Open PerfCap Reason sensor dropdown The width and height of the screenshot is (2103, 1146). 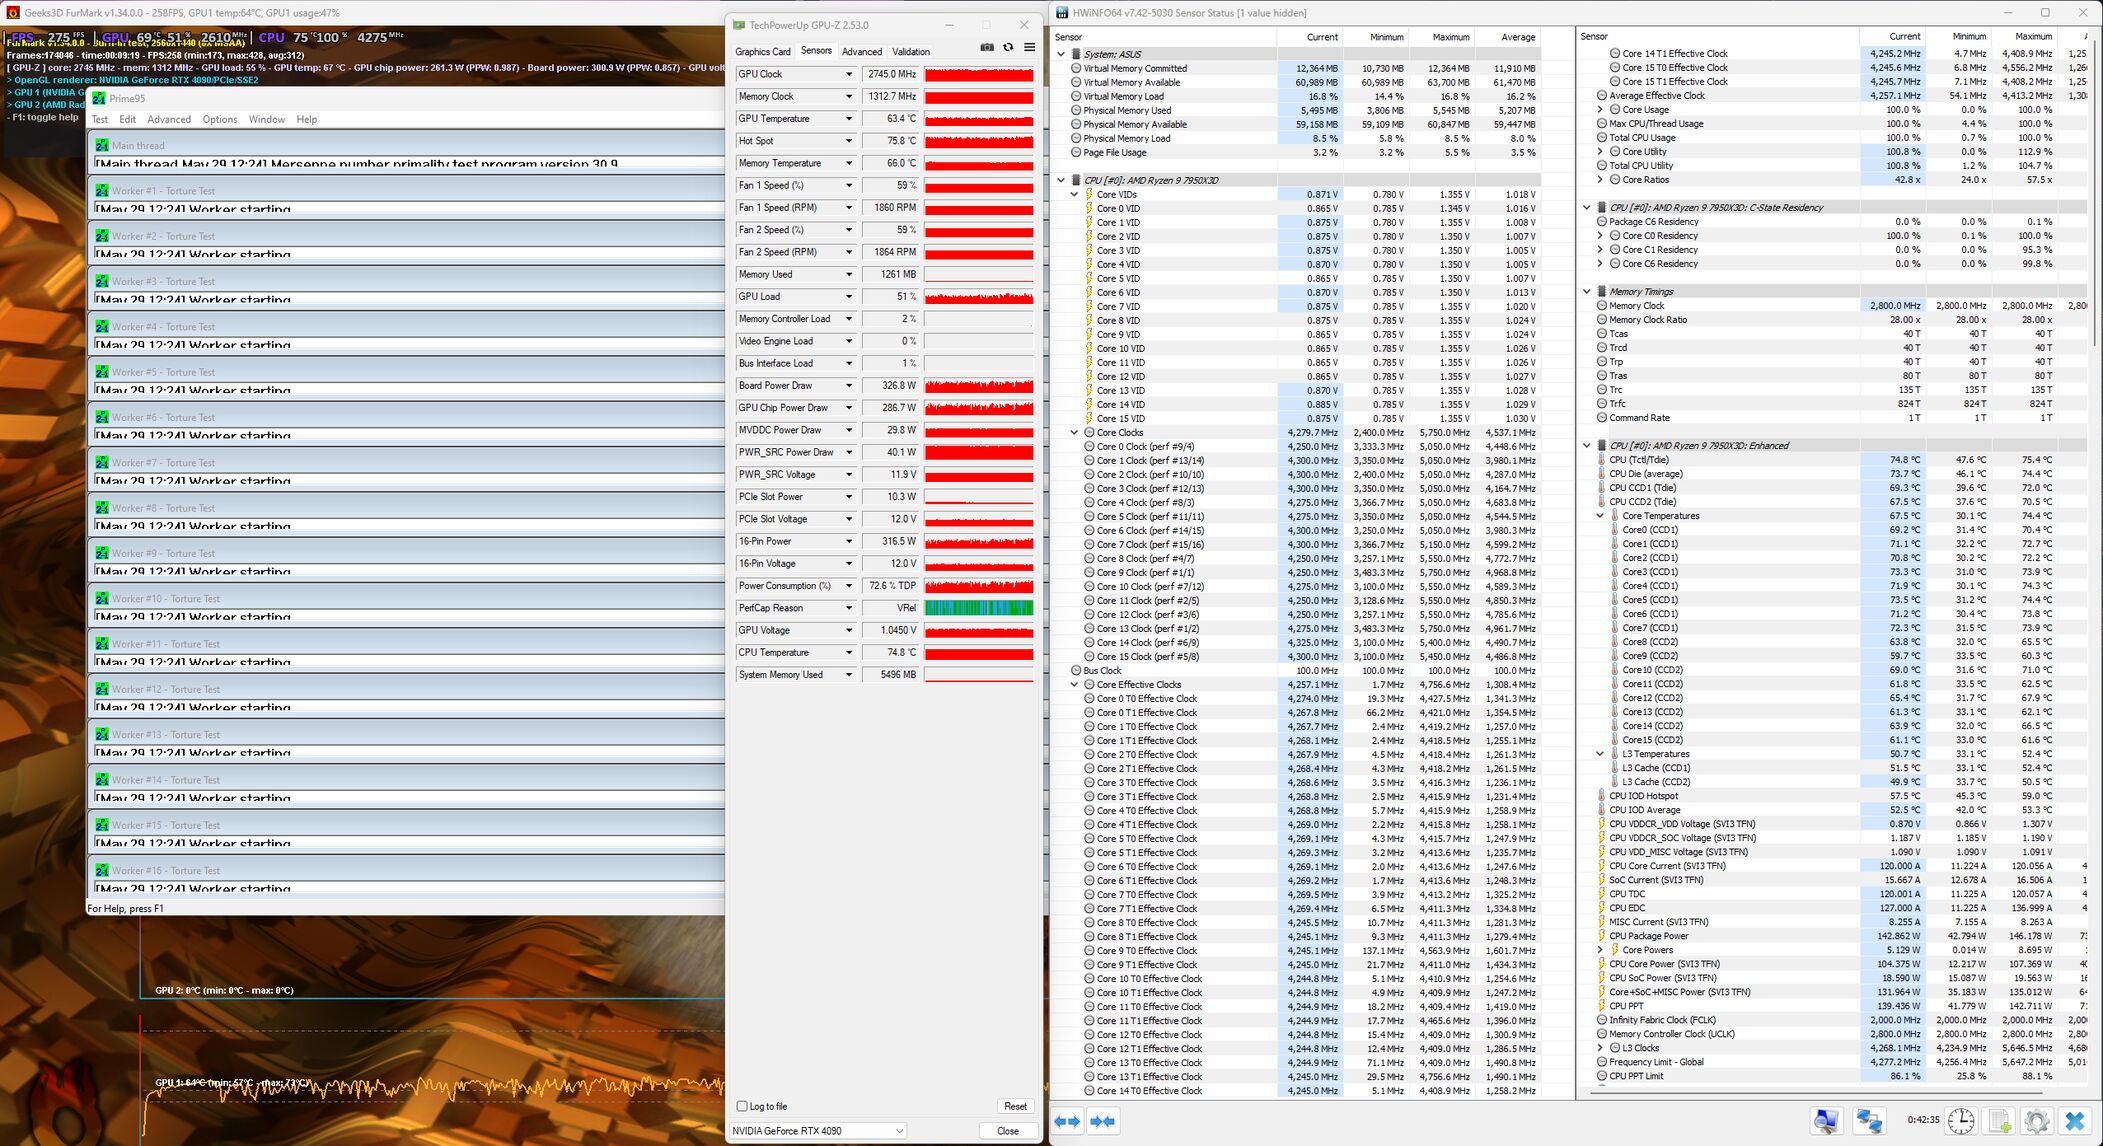(x=848, y=608)
